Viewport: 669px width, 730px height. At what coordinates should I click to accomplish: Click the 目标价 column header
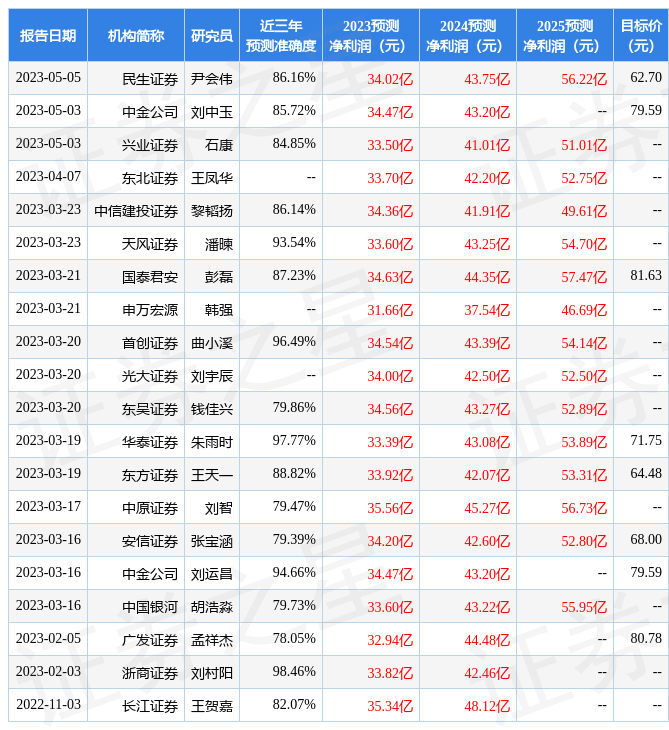point(641,35)
